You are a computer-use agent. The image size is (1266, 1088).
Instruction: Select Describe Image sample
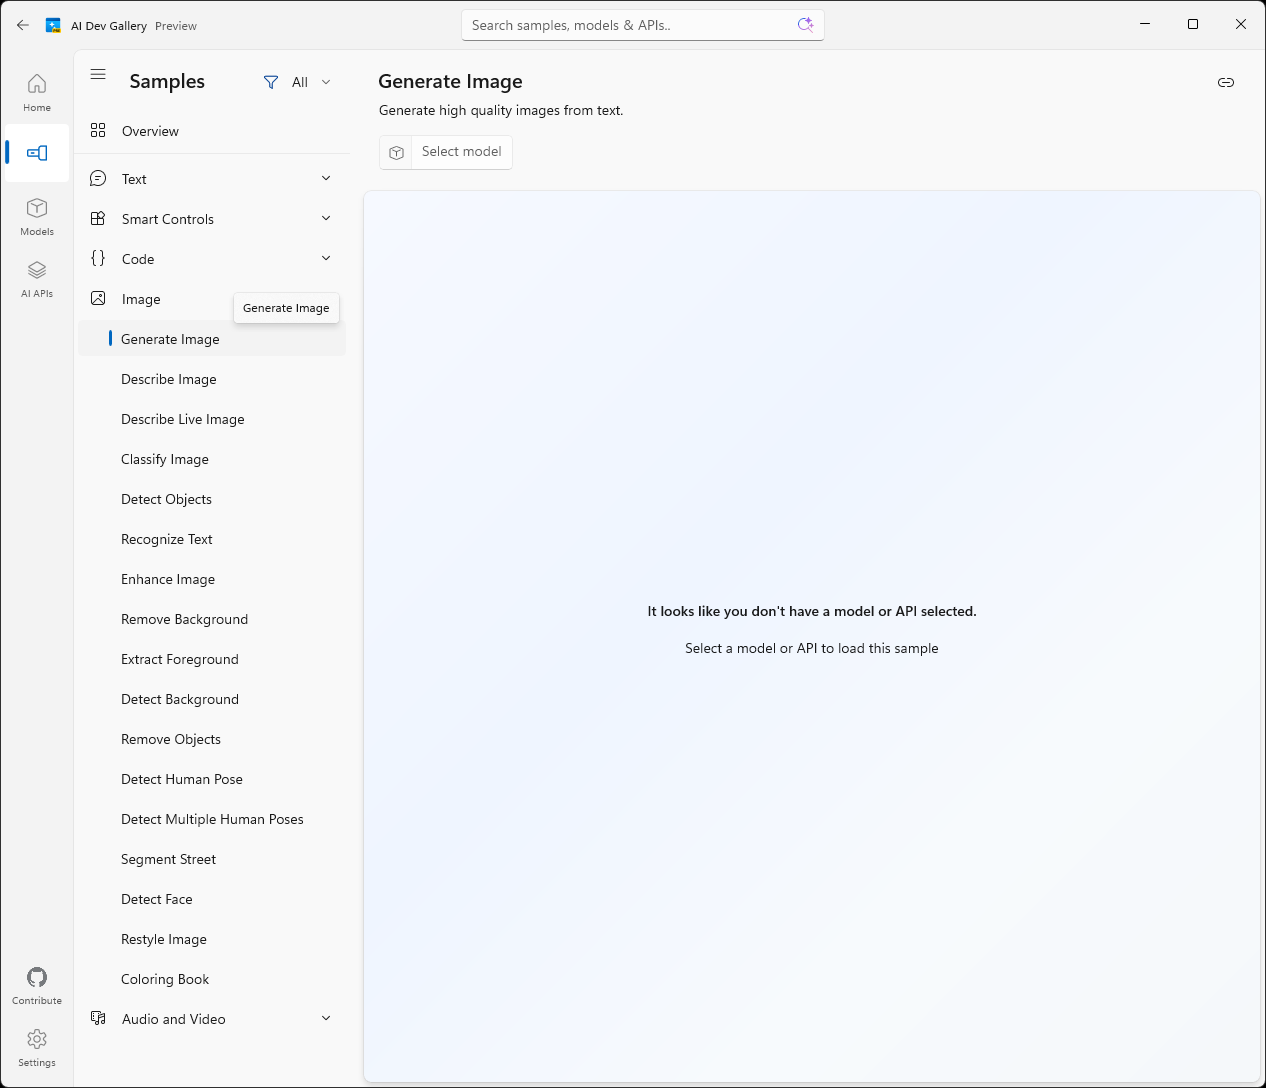pos(212,379)
